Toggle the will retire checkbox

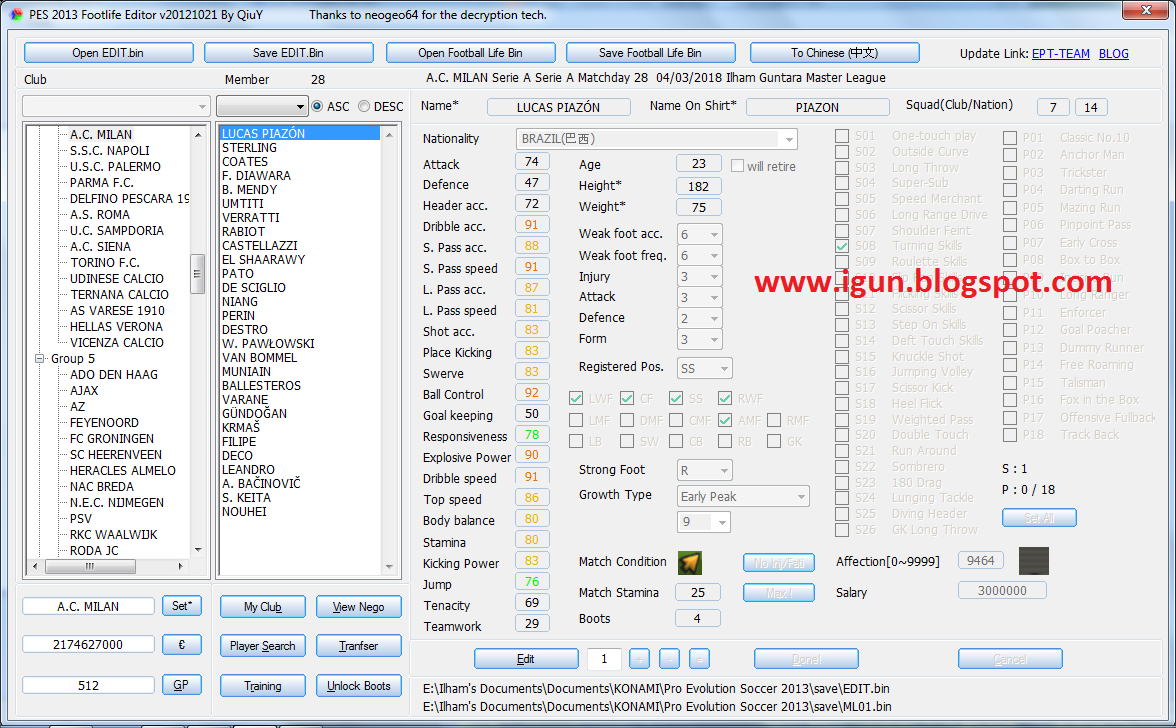[737, 166]
